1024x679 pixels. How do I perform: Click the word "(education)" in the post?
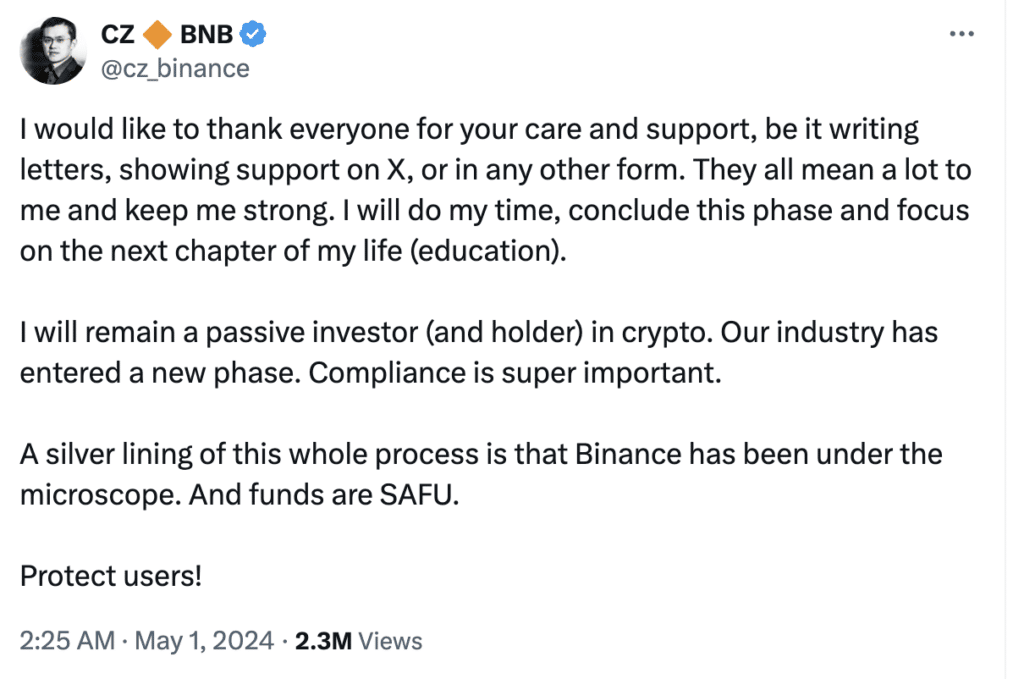coord(492,250)
